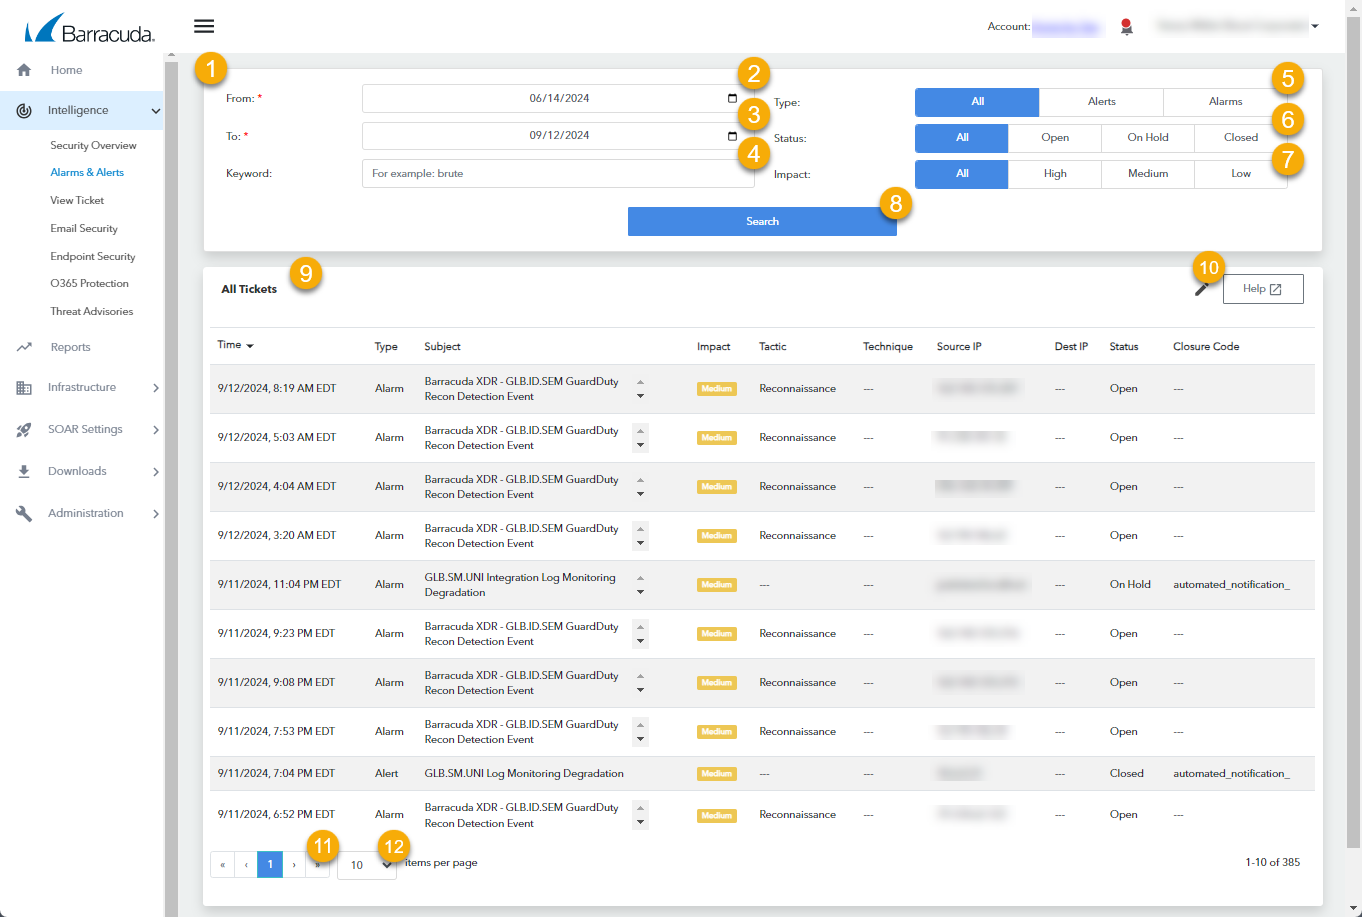Open O365 Protection in sidebar
The height and width of the screenshot is (917, 1362).
click(89, 284)
